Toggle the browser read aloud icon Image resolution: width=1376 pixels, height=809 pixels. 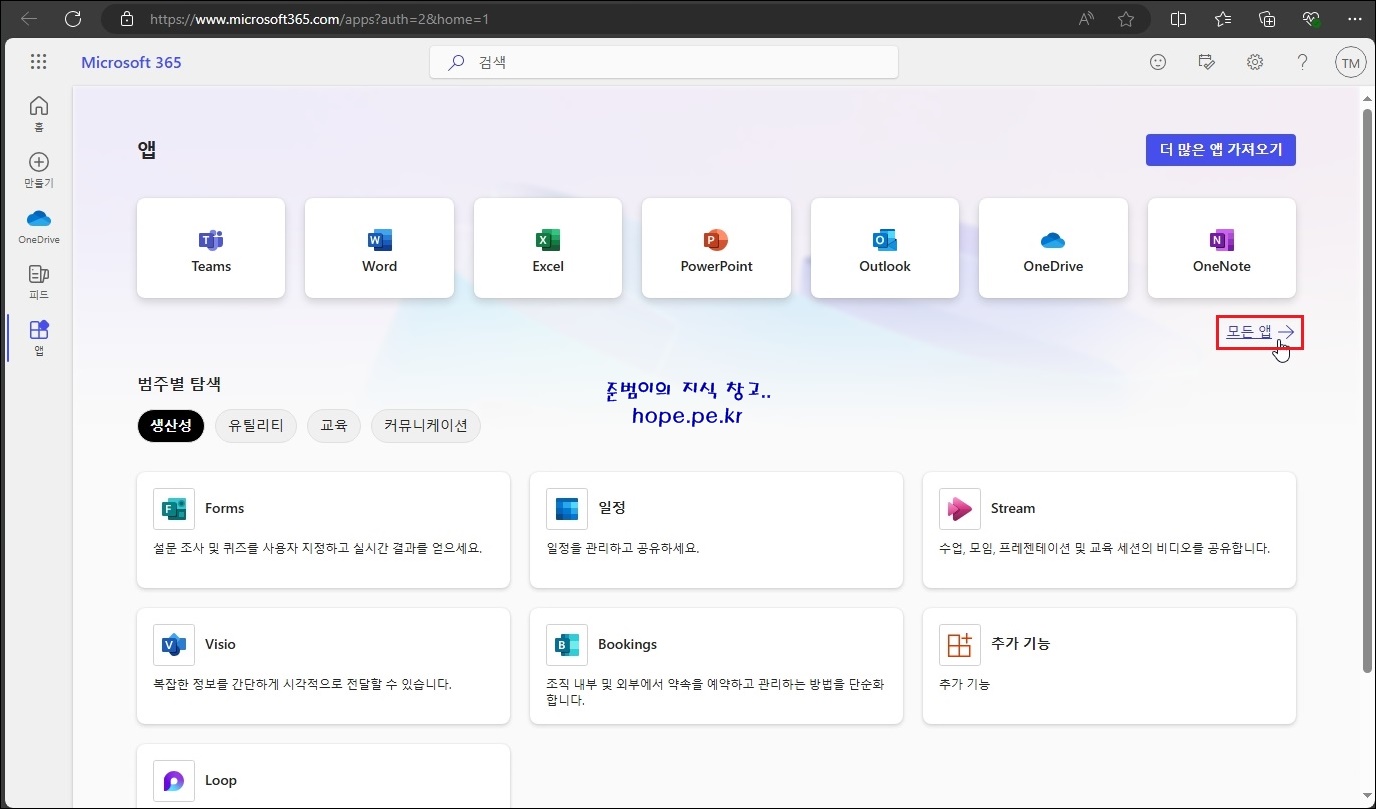[x=1087, y=19]
